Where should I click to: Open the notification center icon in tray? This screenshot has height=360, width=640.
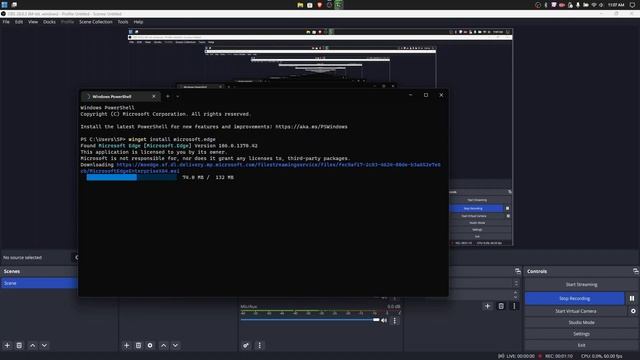(x=632, y=5)
